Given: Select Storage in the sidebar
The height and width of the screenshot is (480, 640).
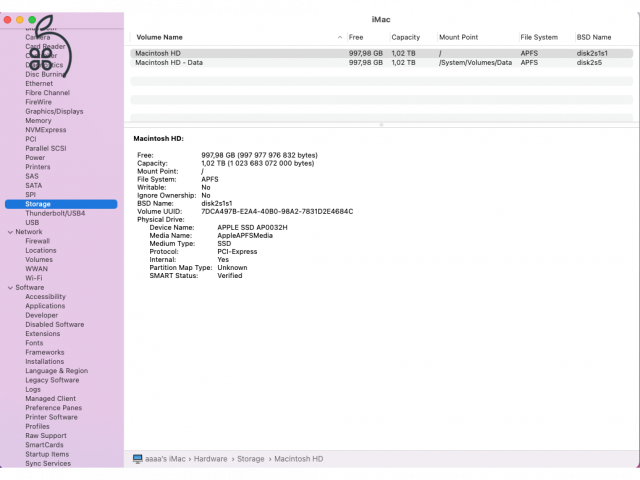Looking at the screenshot, I should point(61,204).
